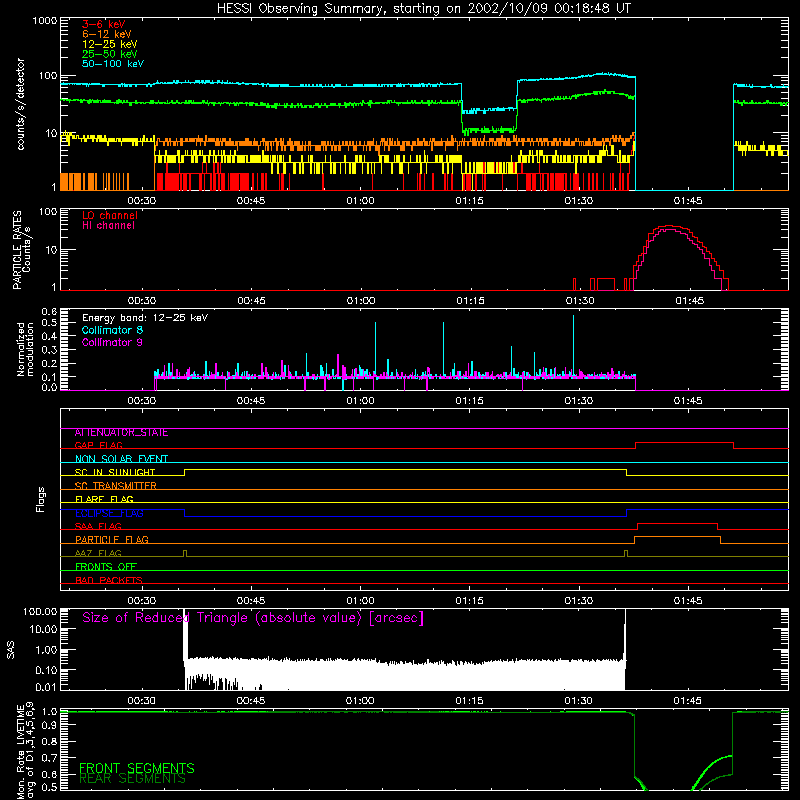800x800 pixels.
Task: Click the A4Z_FLAG label
Action: point(98,553)
